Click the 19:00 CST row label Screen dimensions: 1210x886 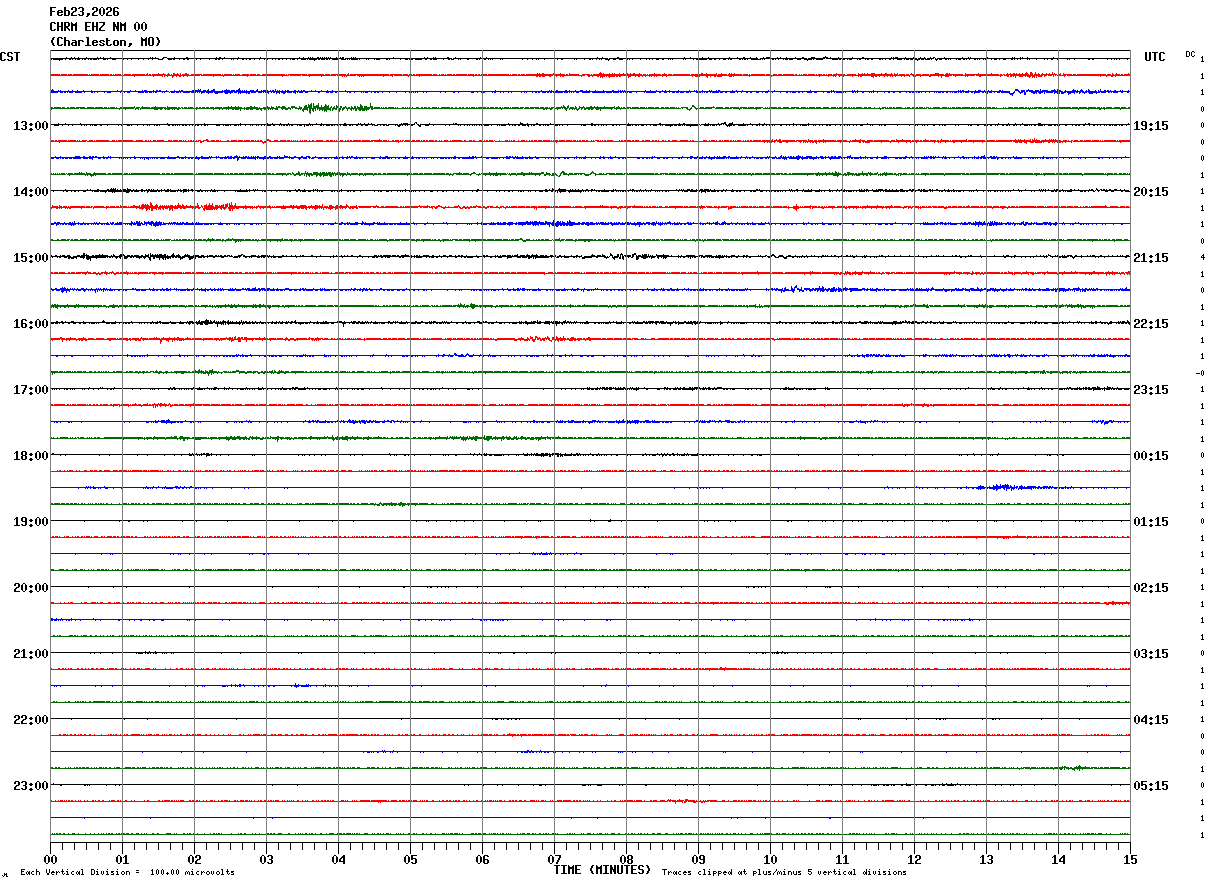(x=30, y=522)
